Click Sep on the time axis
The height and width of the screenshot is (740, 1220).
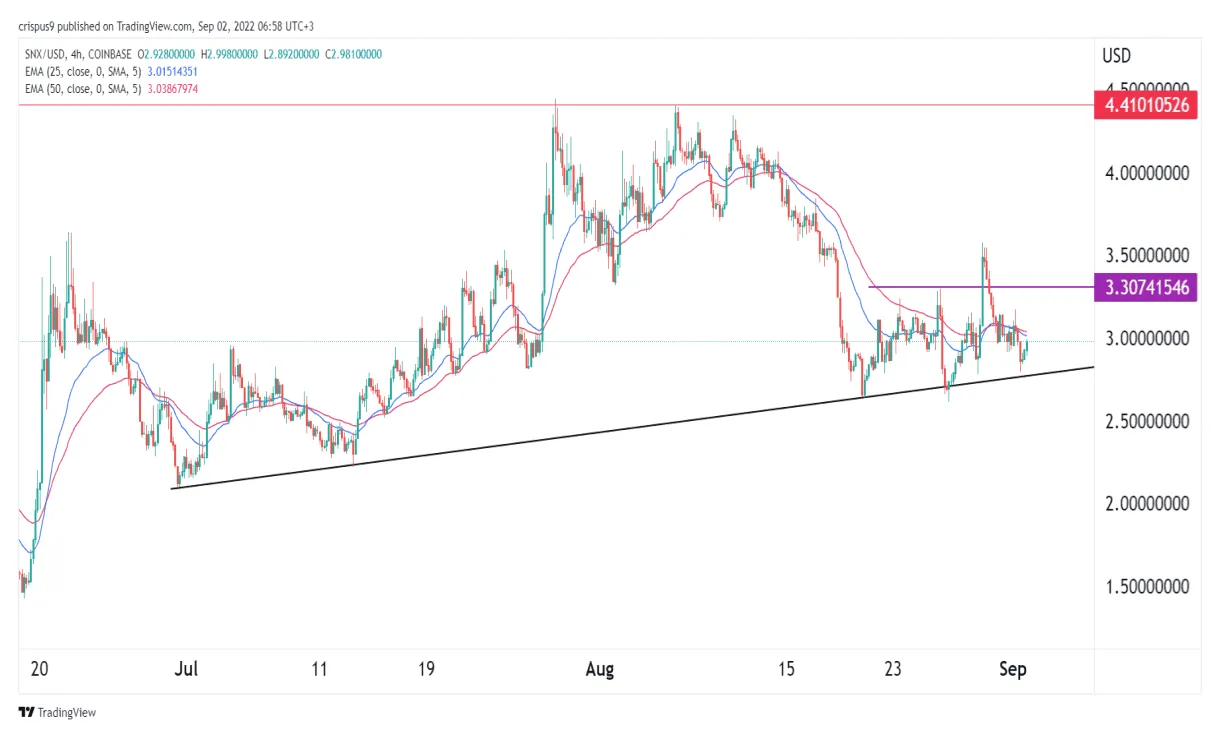click(1013, 669)
